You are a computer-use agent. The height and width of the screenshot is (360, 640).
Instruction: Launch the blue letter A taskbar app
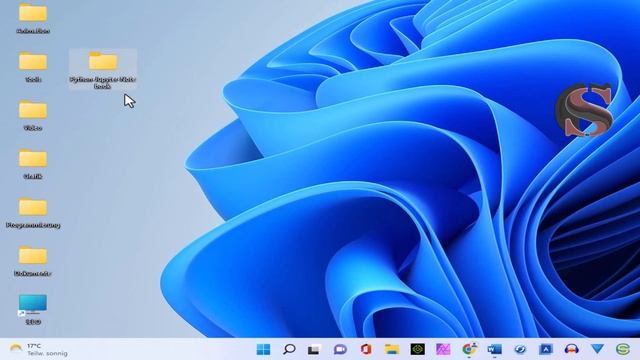pos(546,349)
